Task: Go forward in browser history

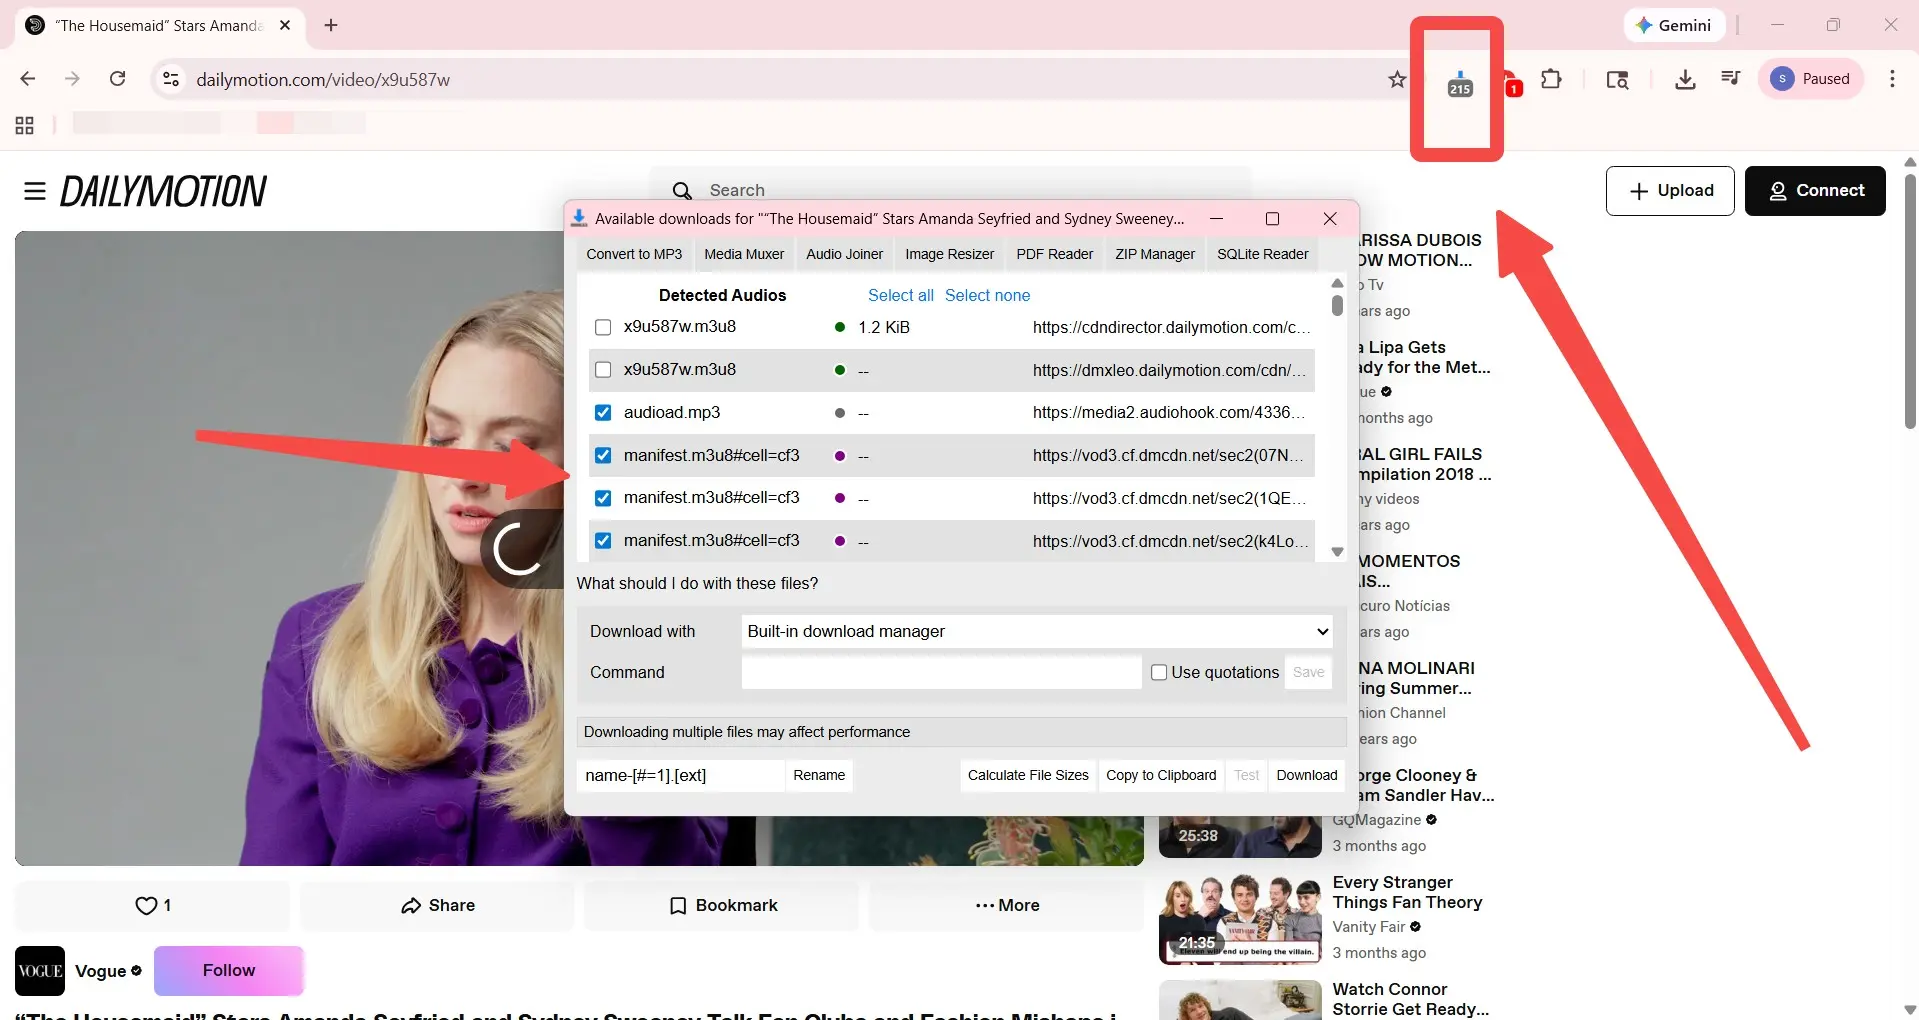Action: click(x=72, y=79)
